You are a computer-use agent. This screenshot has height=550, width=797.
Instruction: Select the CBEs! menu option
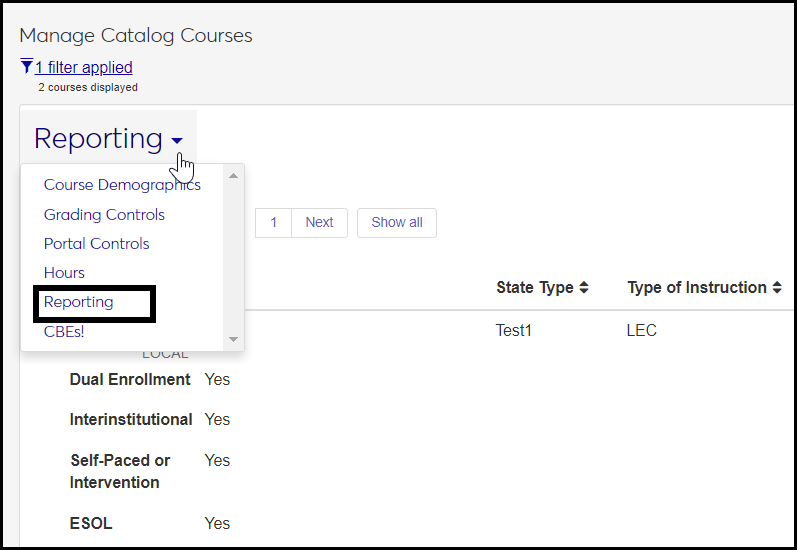pos(64,332)
